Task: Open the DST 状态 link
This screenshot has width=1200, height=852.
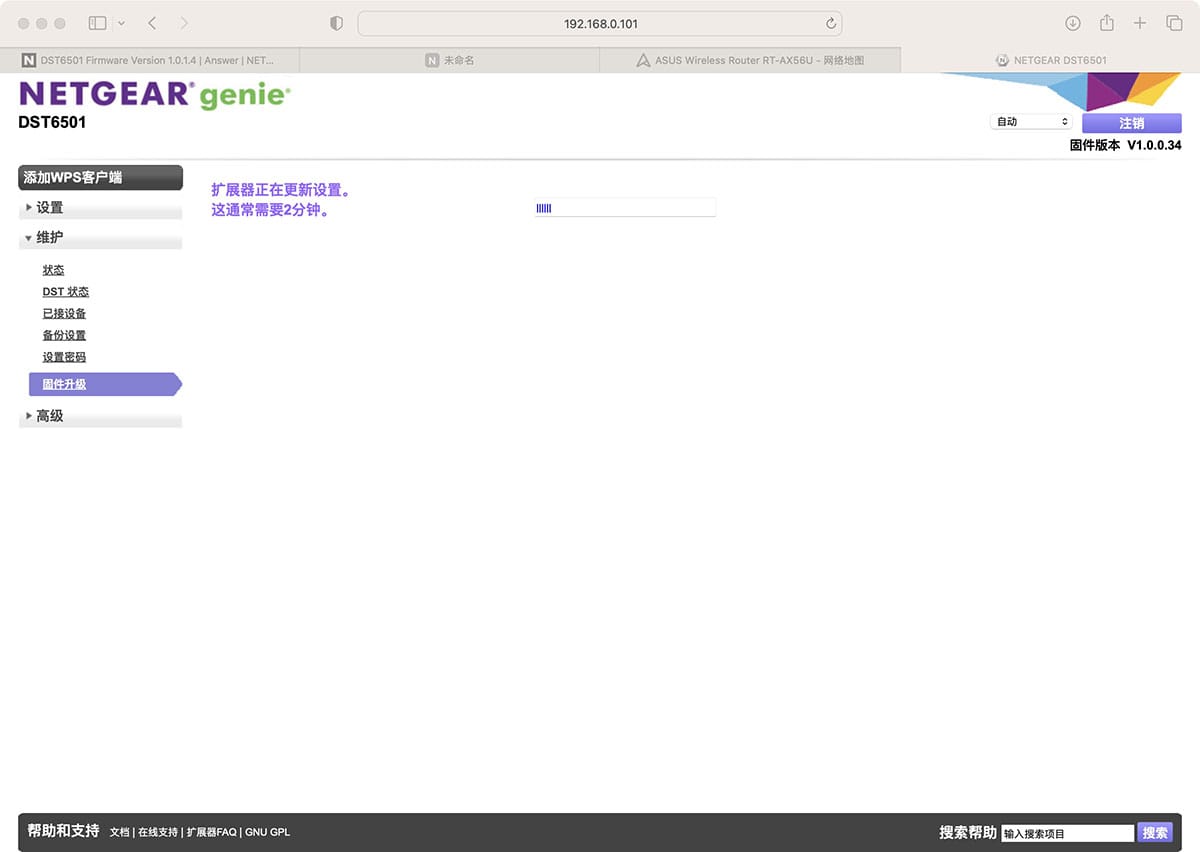Action: 66,292
